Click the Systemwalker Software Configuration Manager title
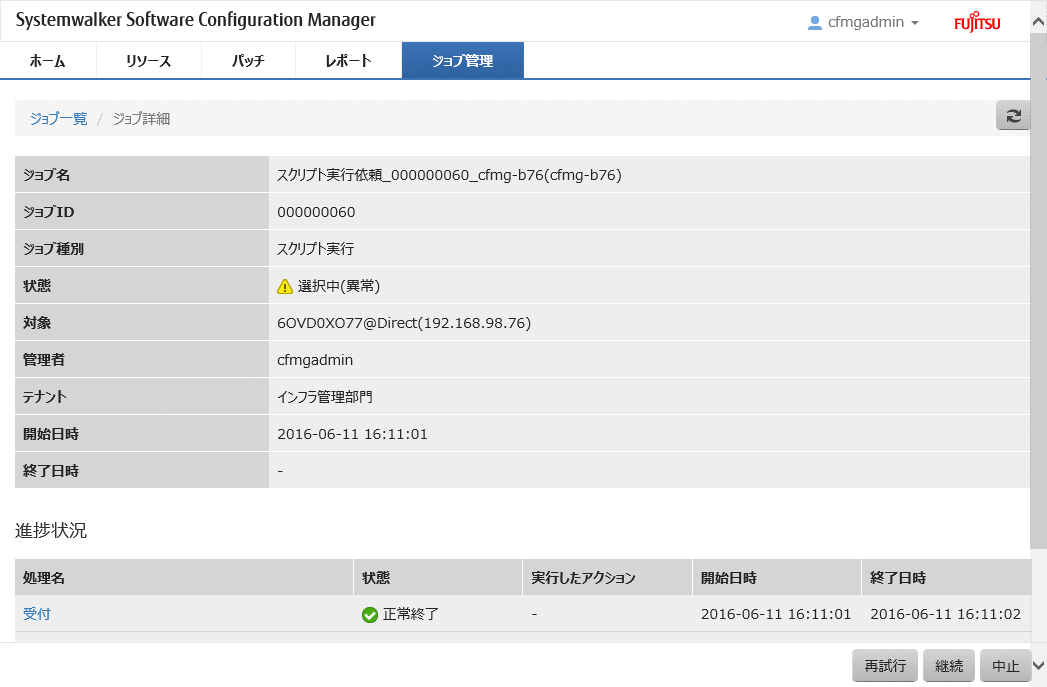 click(x=196, y=20)
